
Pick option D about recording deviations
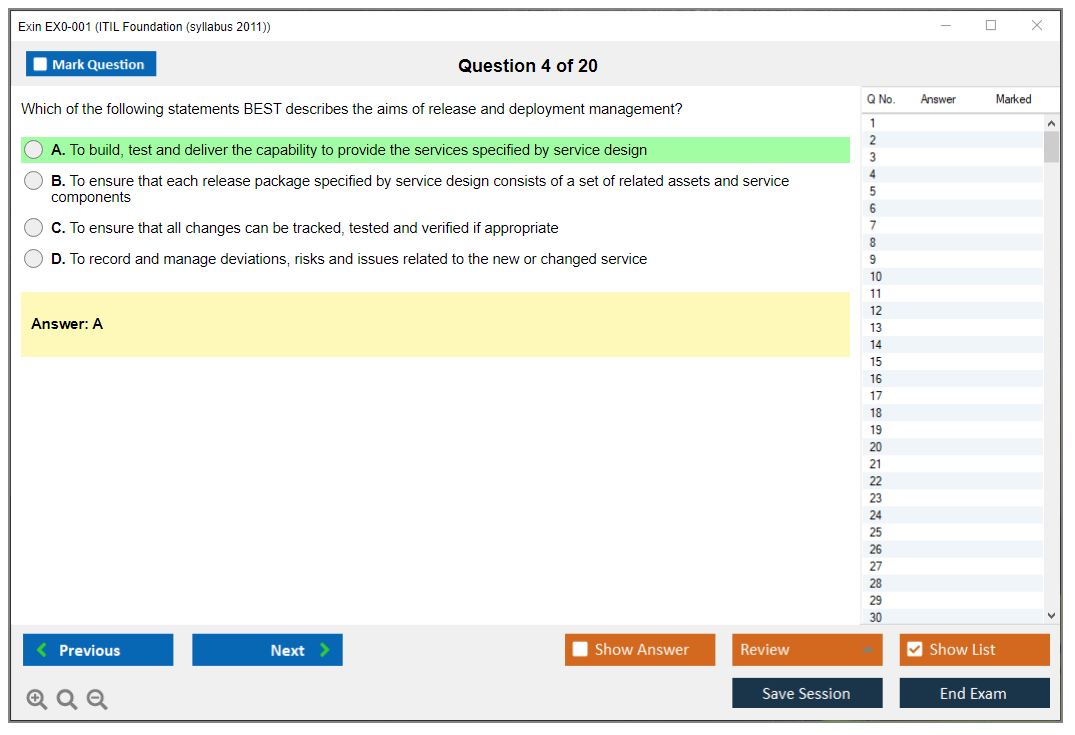pos(34,259)
